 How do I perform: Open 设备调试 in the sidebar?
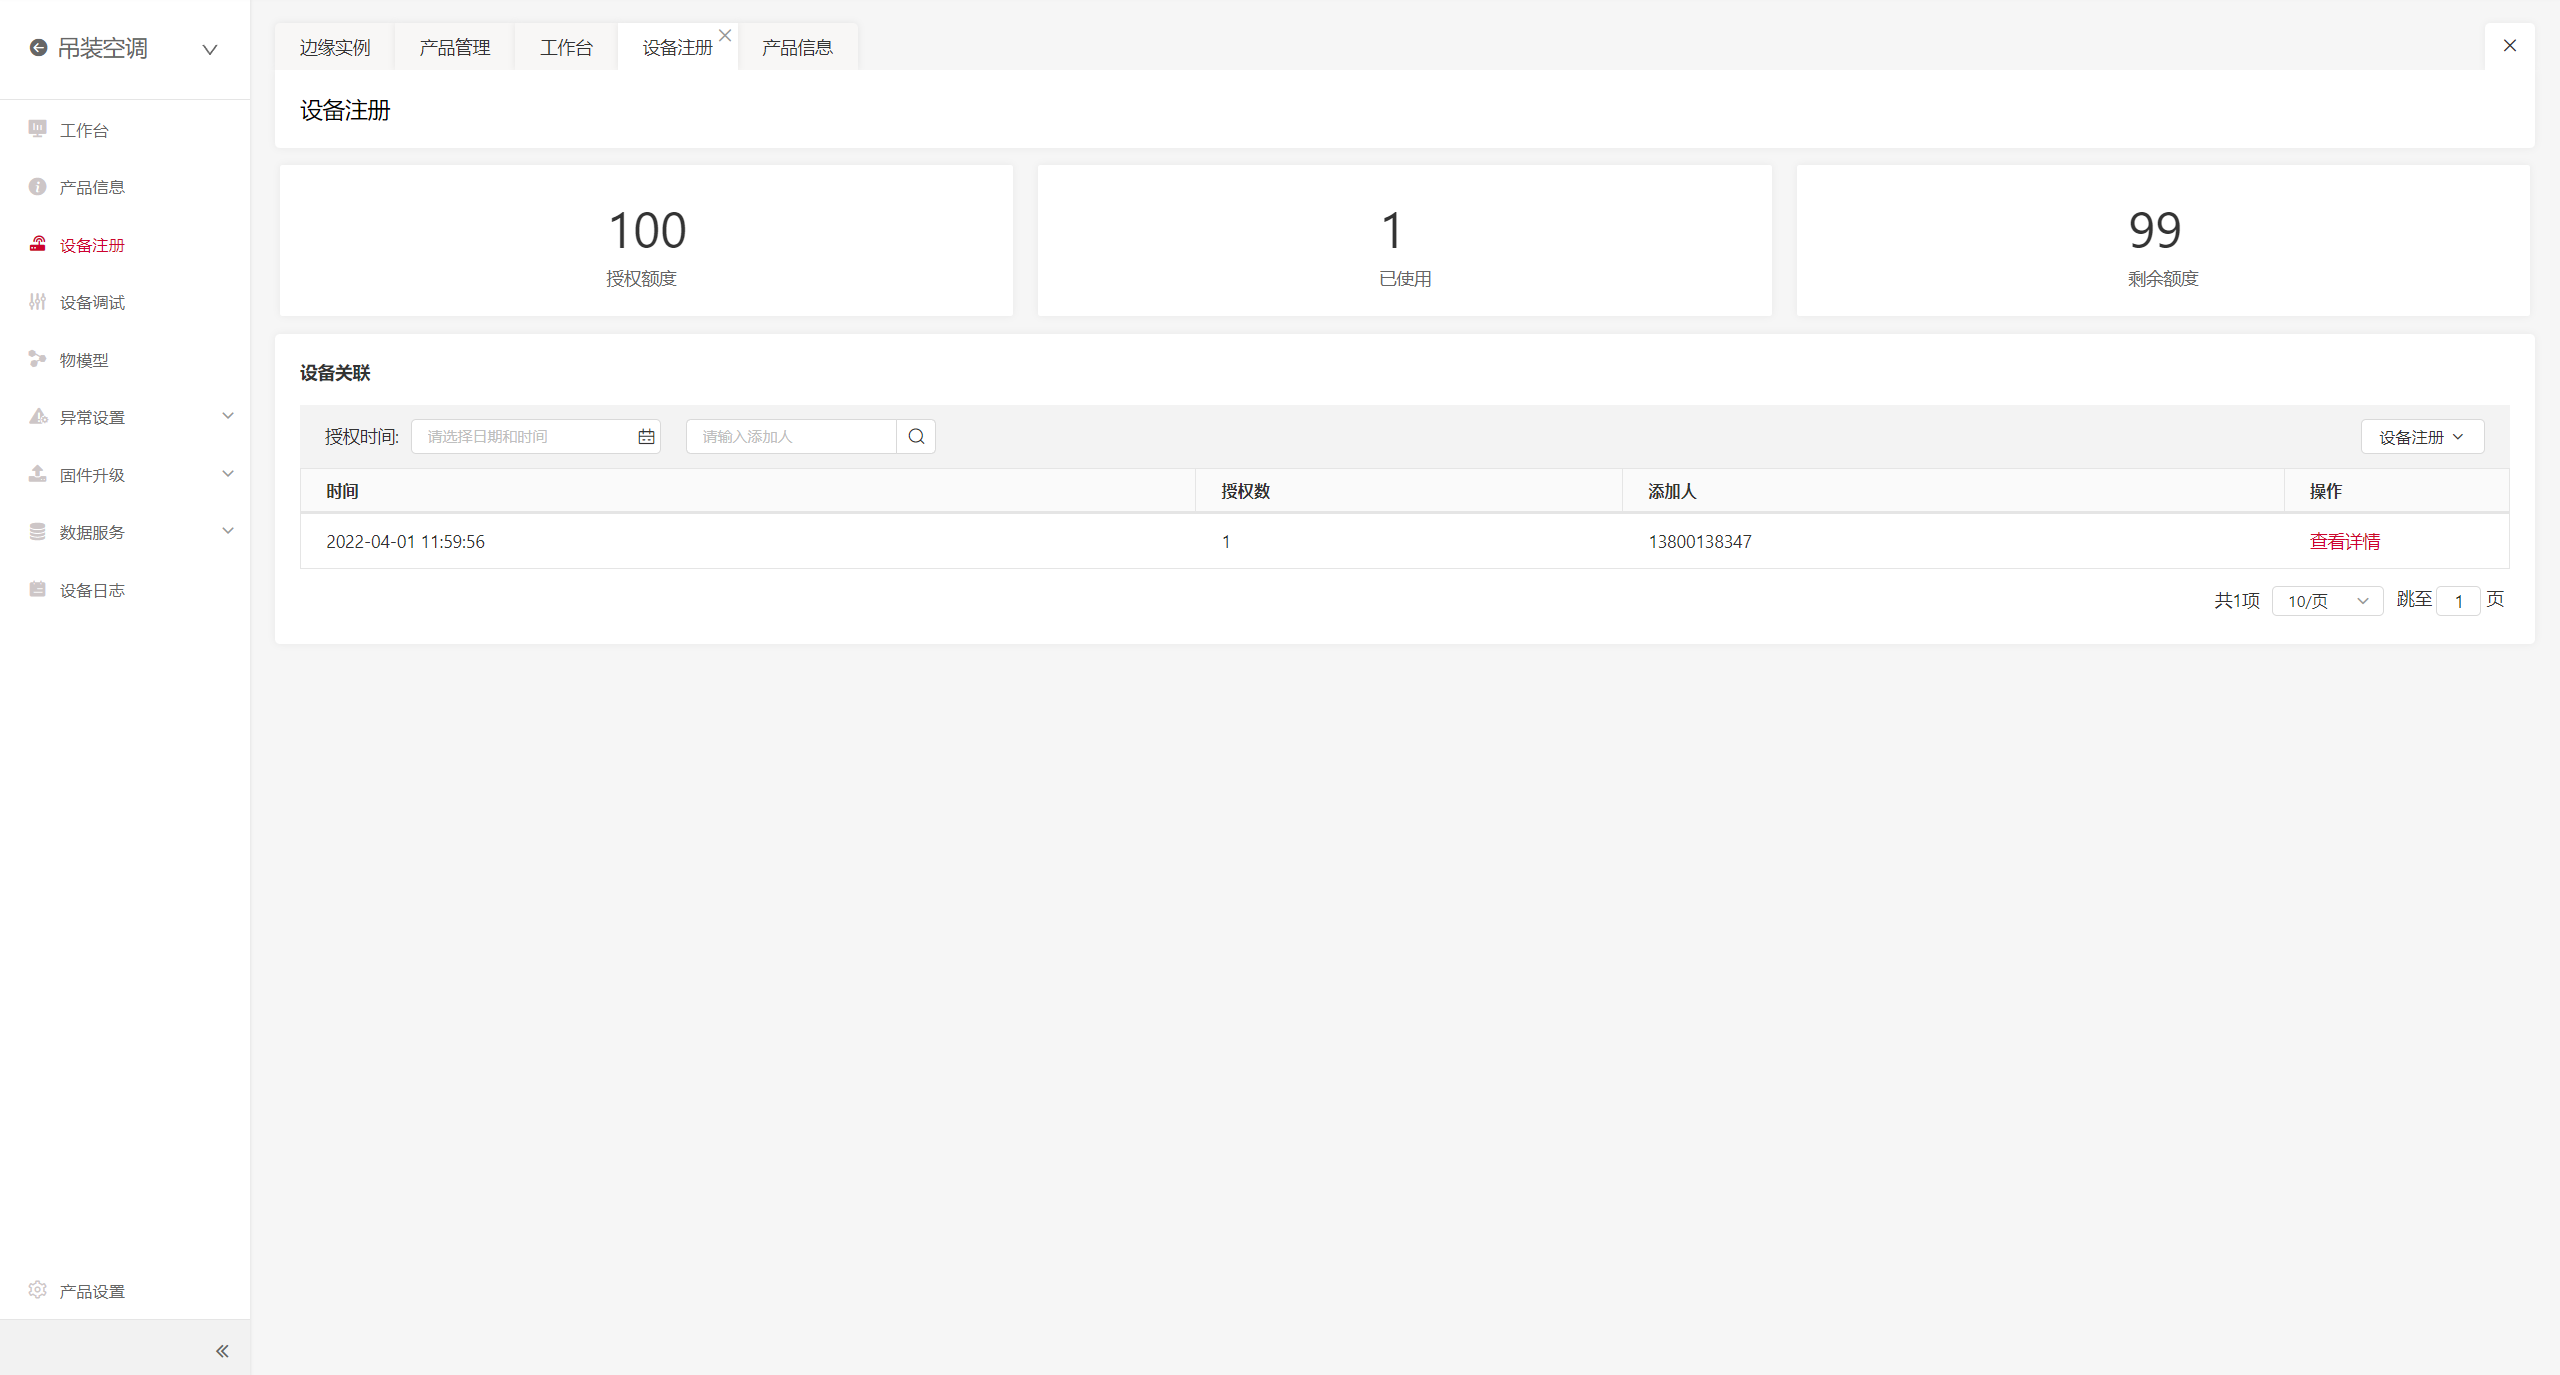[92, 302]
